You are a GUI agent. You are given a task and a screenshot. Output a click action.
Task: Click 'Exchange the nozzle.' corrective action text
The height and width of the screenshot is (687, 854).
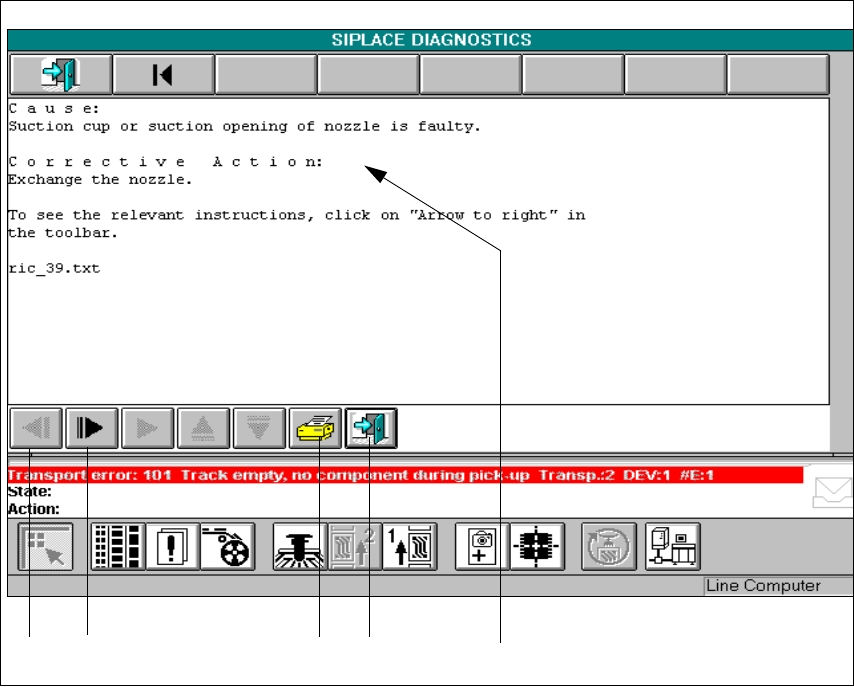tap(100, 180)
